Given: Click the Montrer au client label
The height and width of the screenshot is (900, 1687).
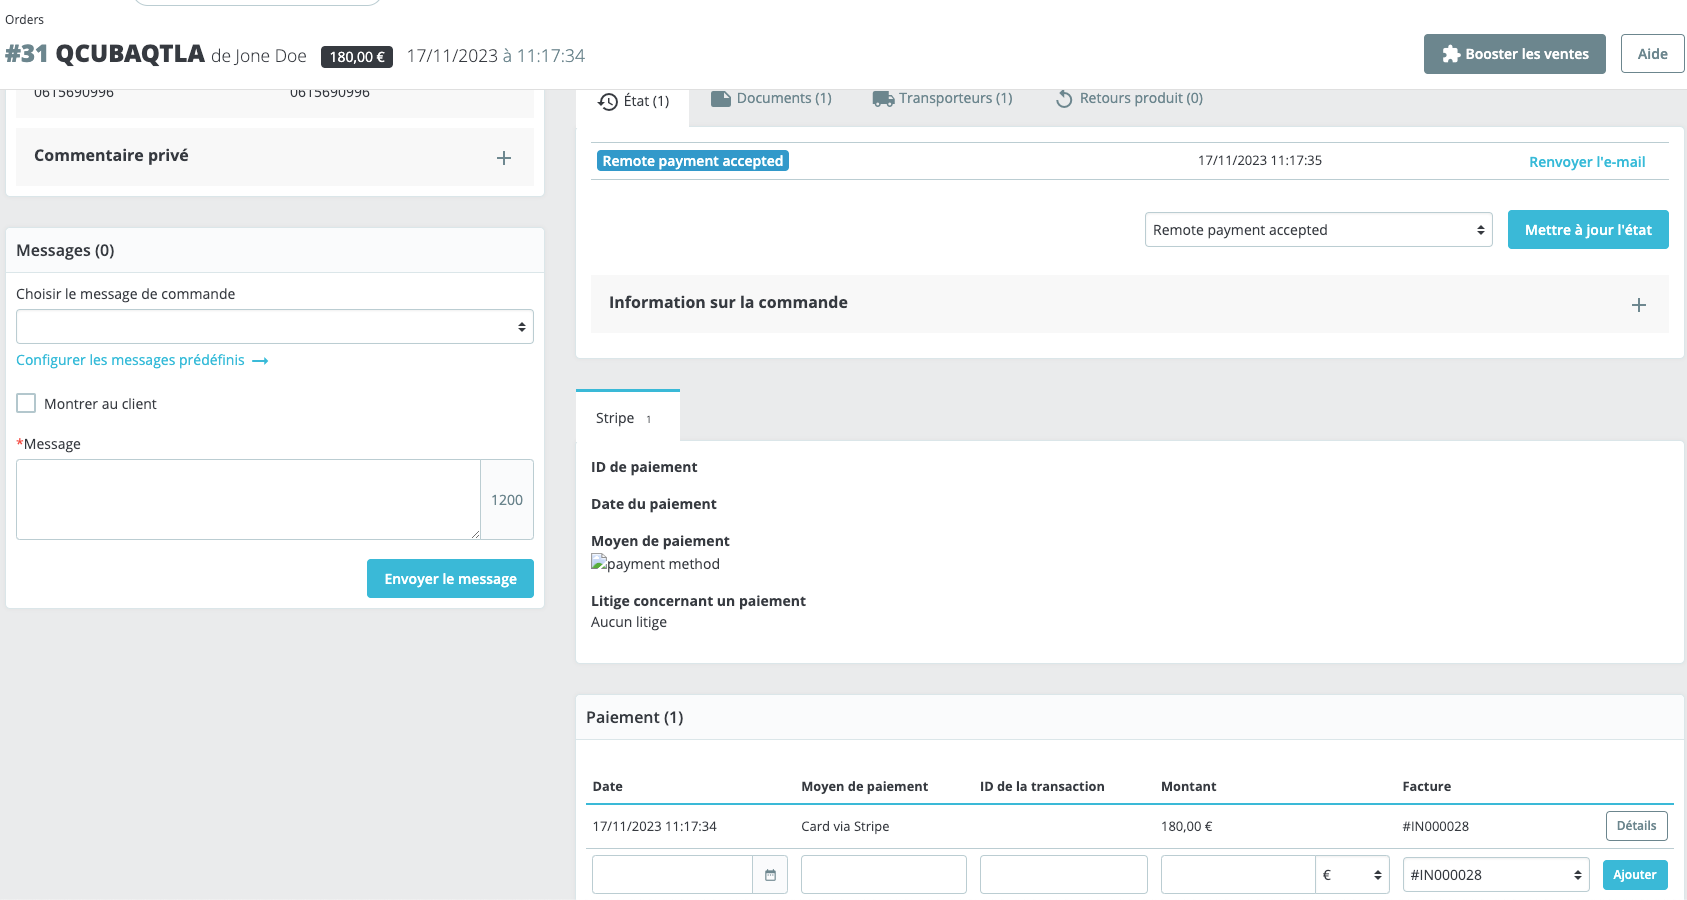Looking at the screenshot, I should [100, 404].
